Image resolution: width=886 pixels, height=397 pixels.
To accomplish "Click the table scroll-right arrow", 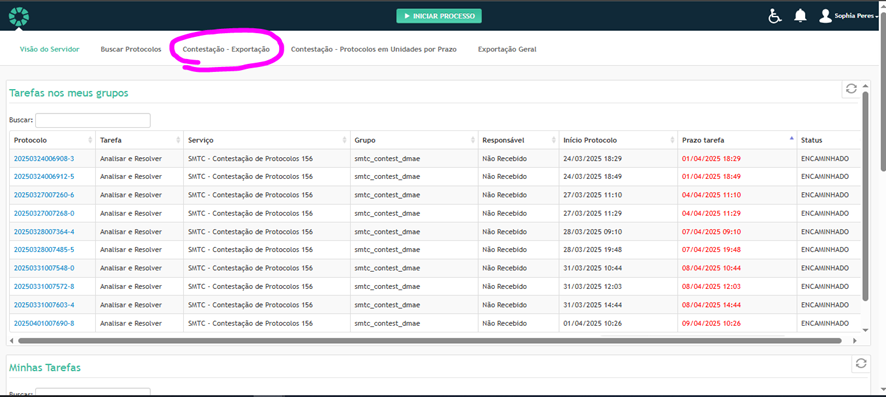I will 854,341.
